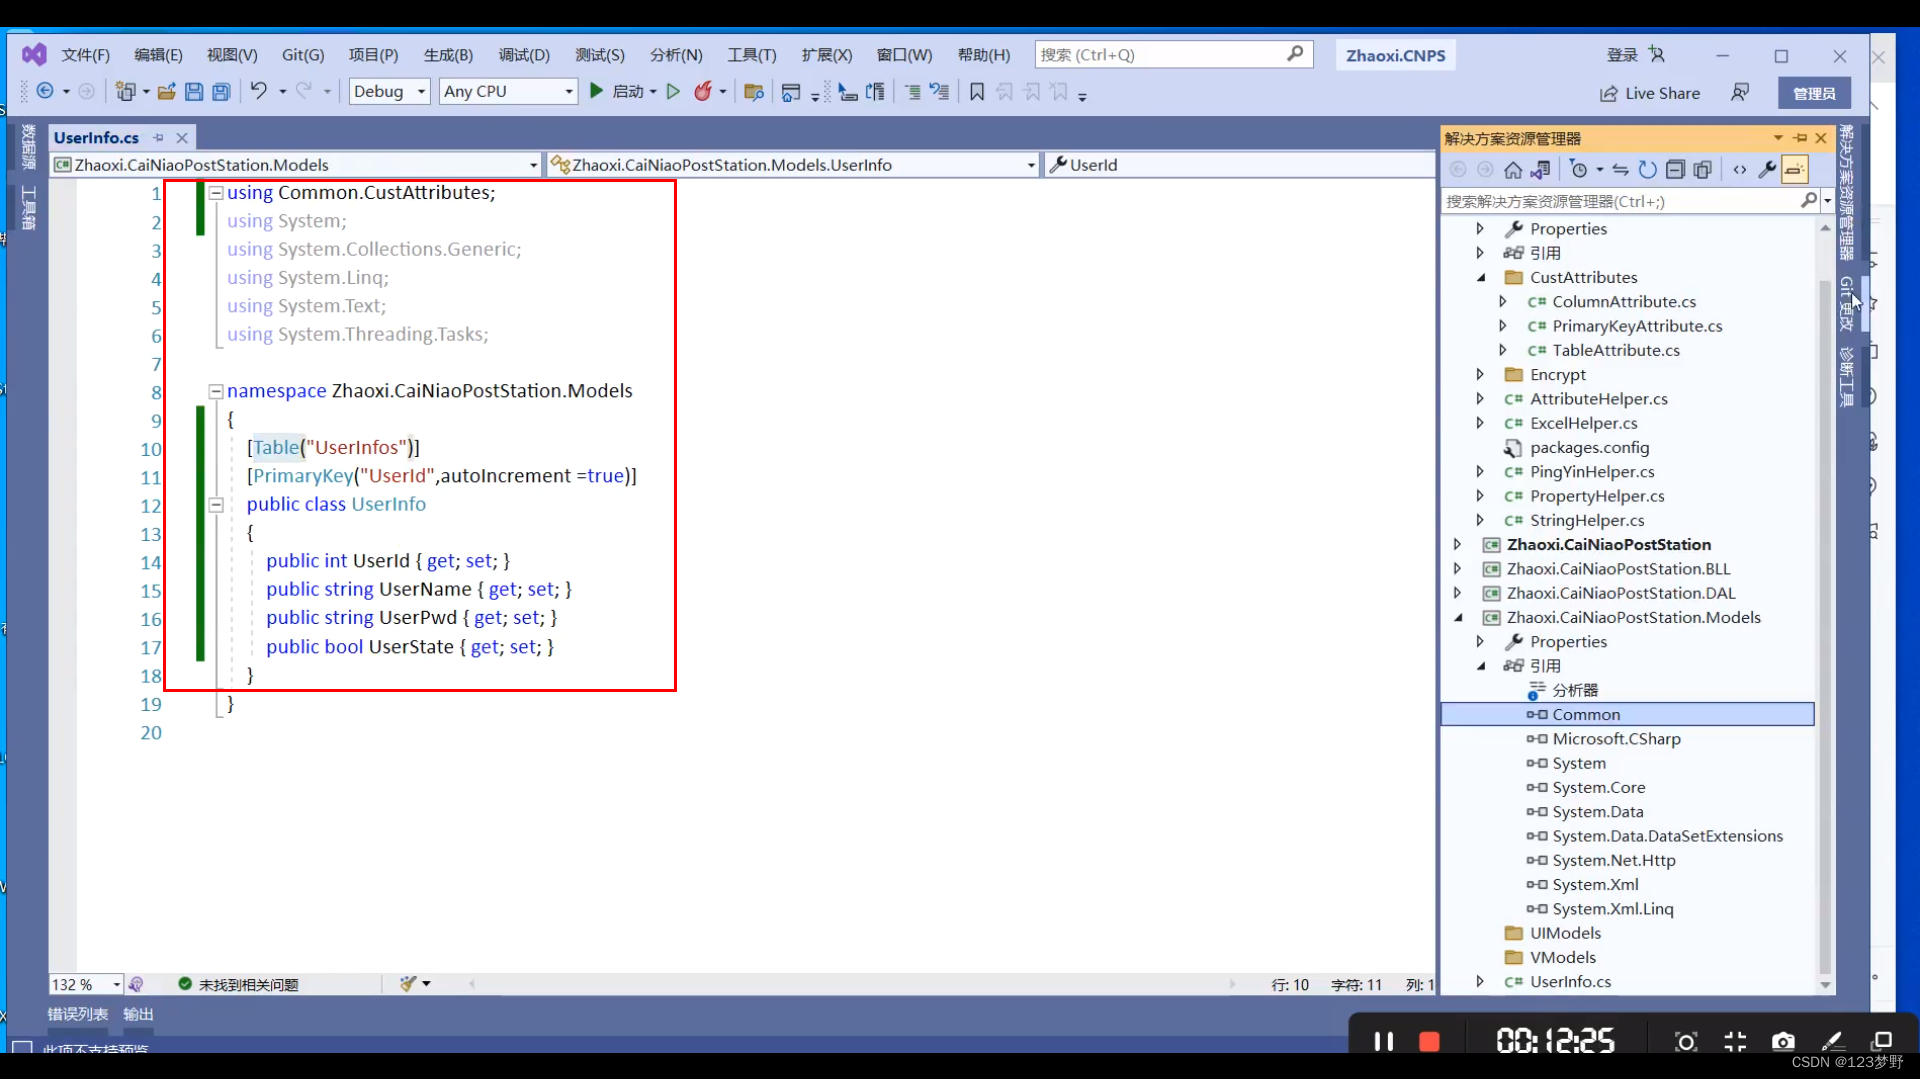1920x1079 pixels.
Task: Open the Zhaoxi.CaiNiaoPostStation.Models project dropdown
Action: (296, 165)
